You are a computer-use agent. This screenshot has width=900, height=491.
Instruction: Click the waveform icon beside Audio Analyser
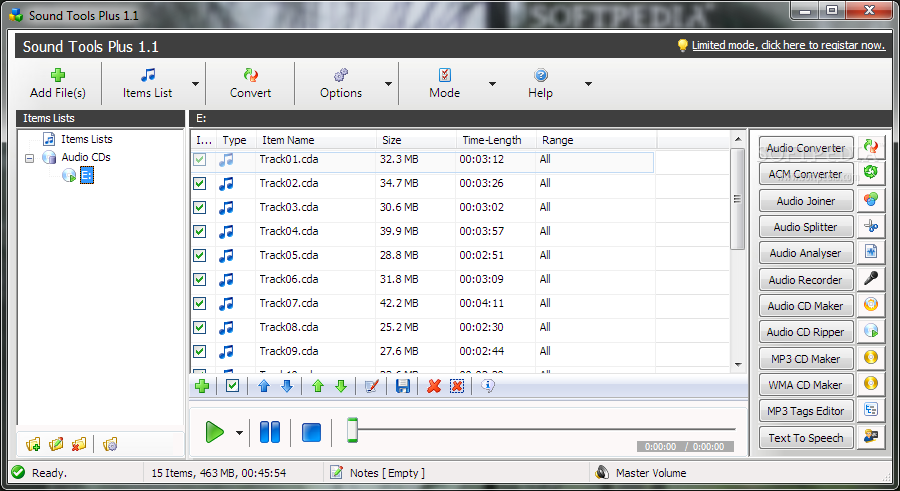point(871,252)
